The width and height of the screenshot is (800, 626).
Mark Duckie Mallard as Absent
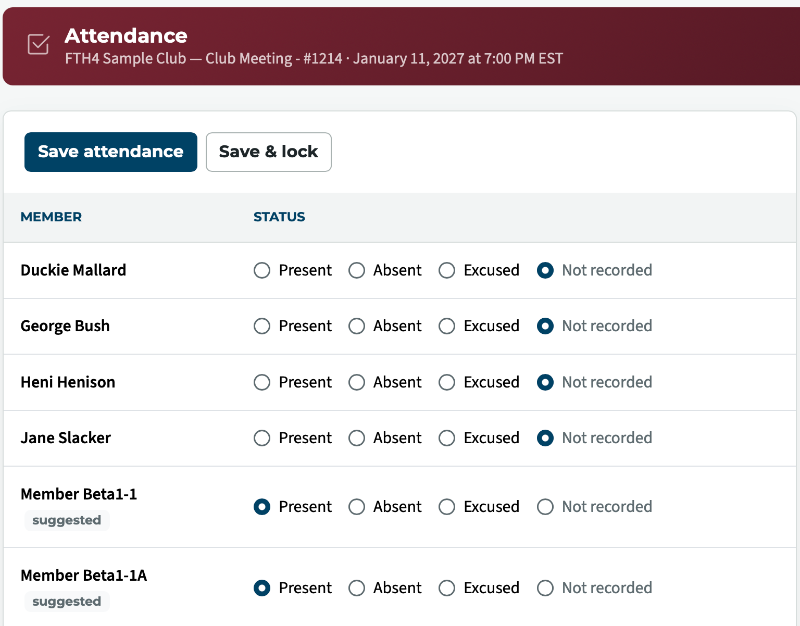[357, 270]
